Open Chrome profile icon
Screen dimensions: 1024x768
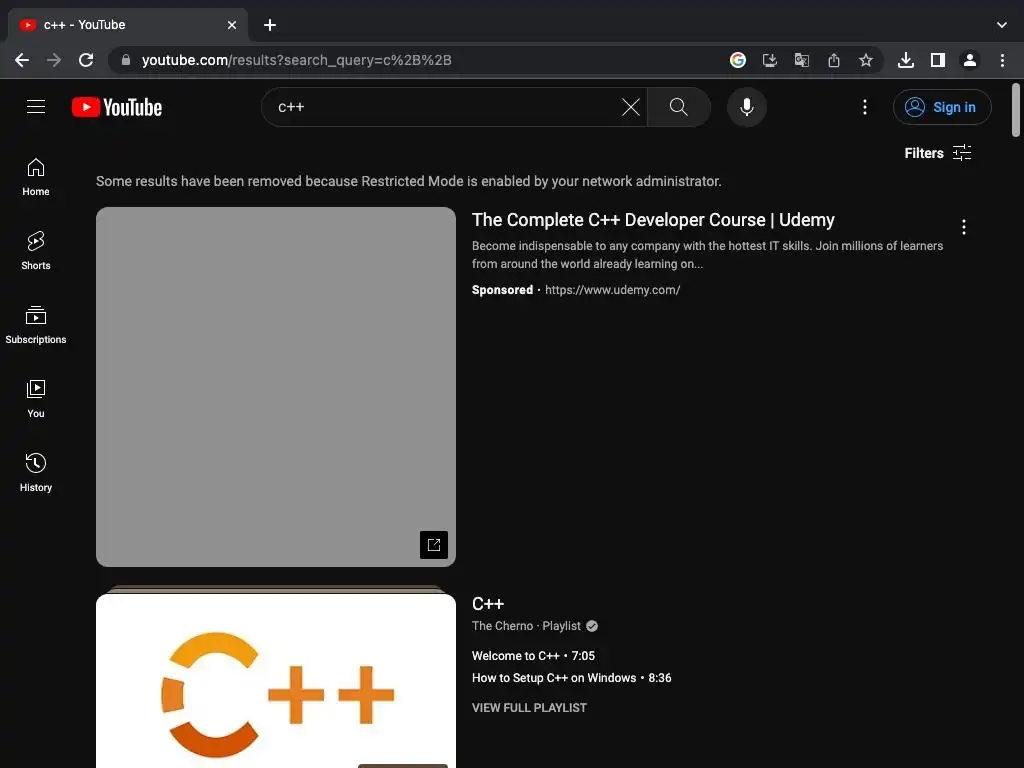tap(970, 60)
